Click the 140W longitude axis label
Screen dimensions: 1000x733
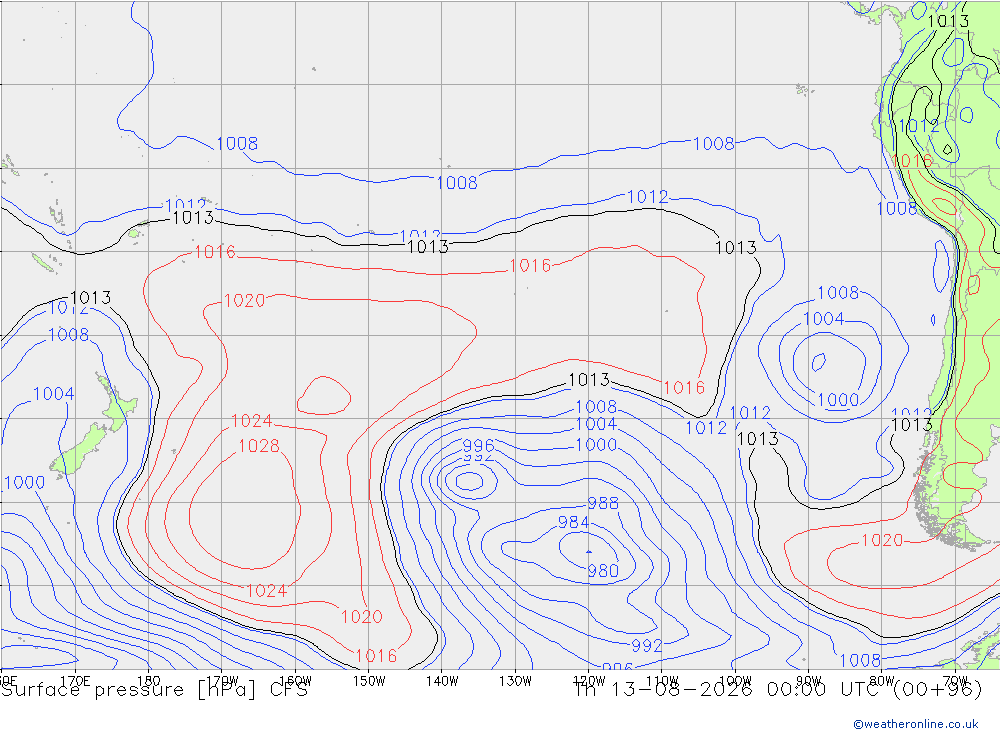(x=442, y=681)
